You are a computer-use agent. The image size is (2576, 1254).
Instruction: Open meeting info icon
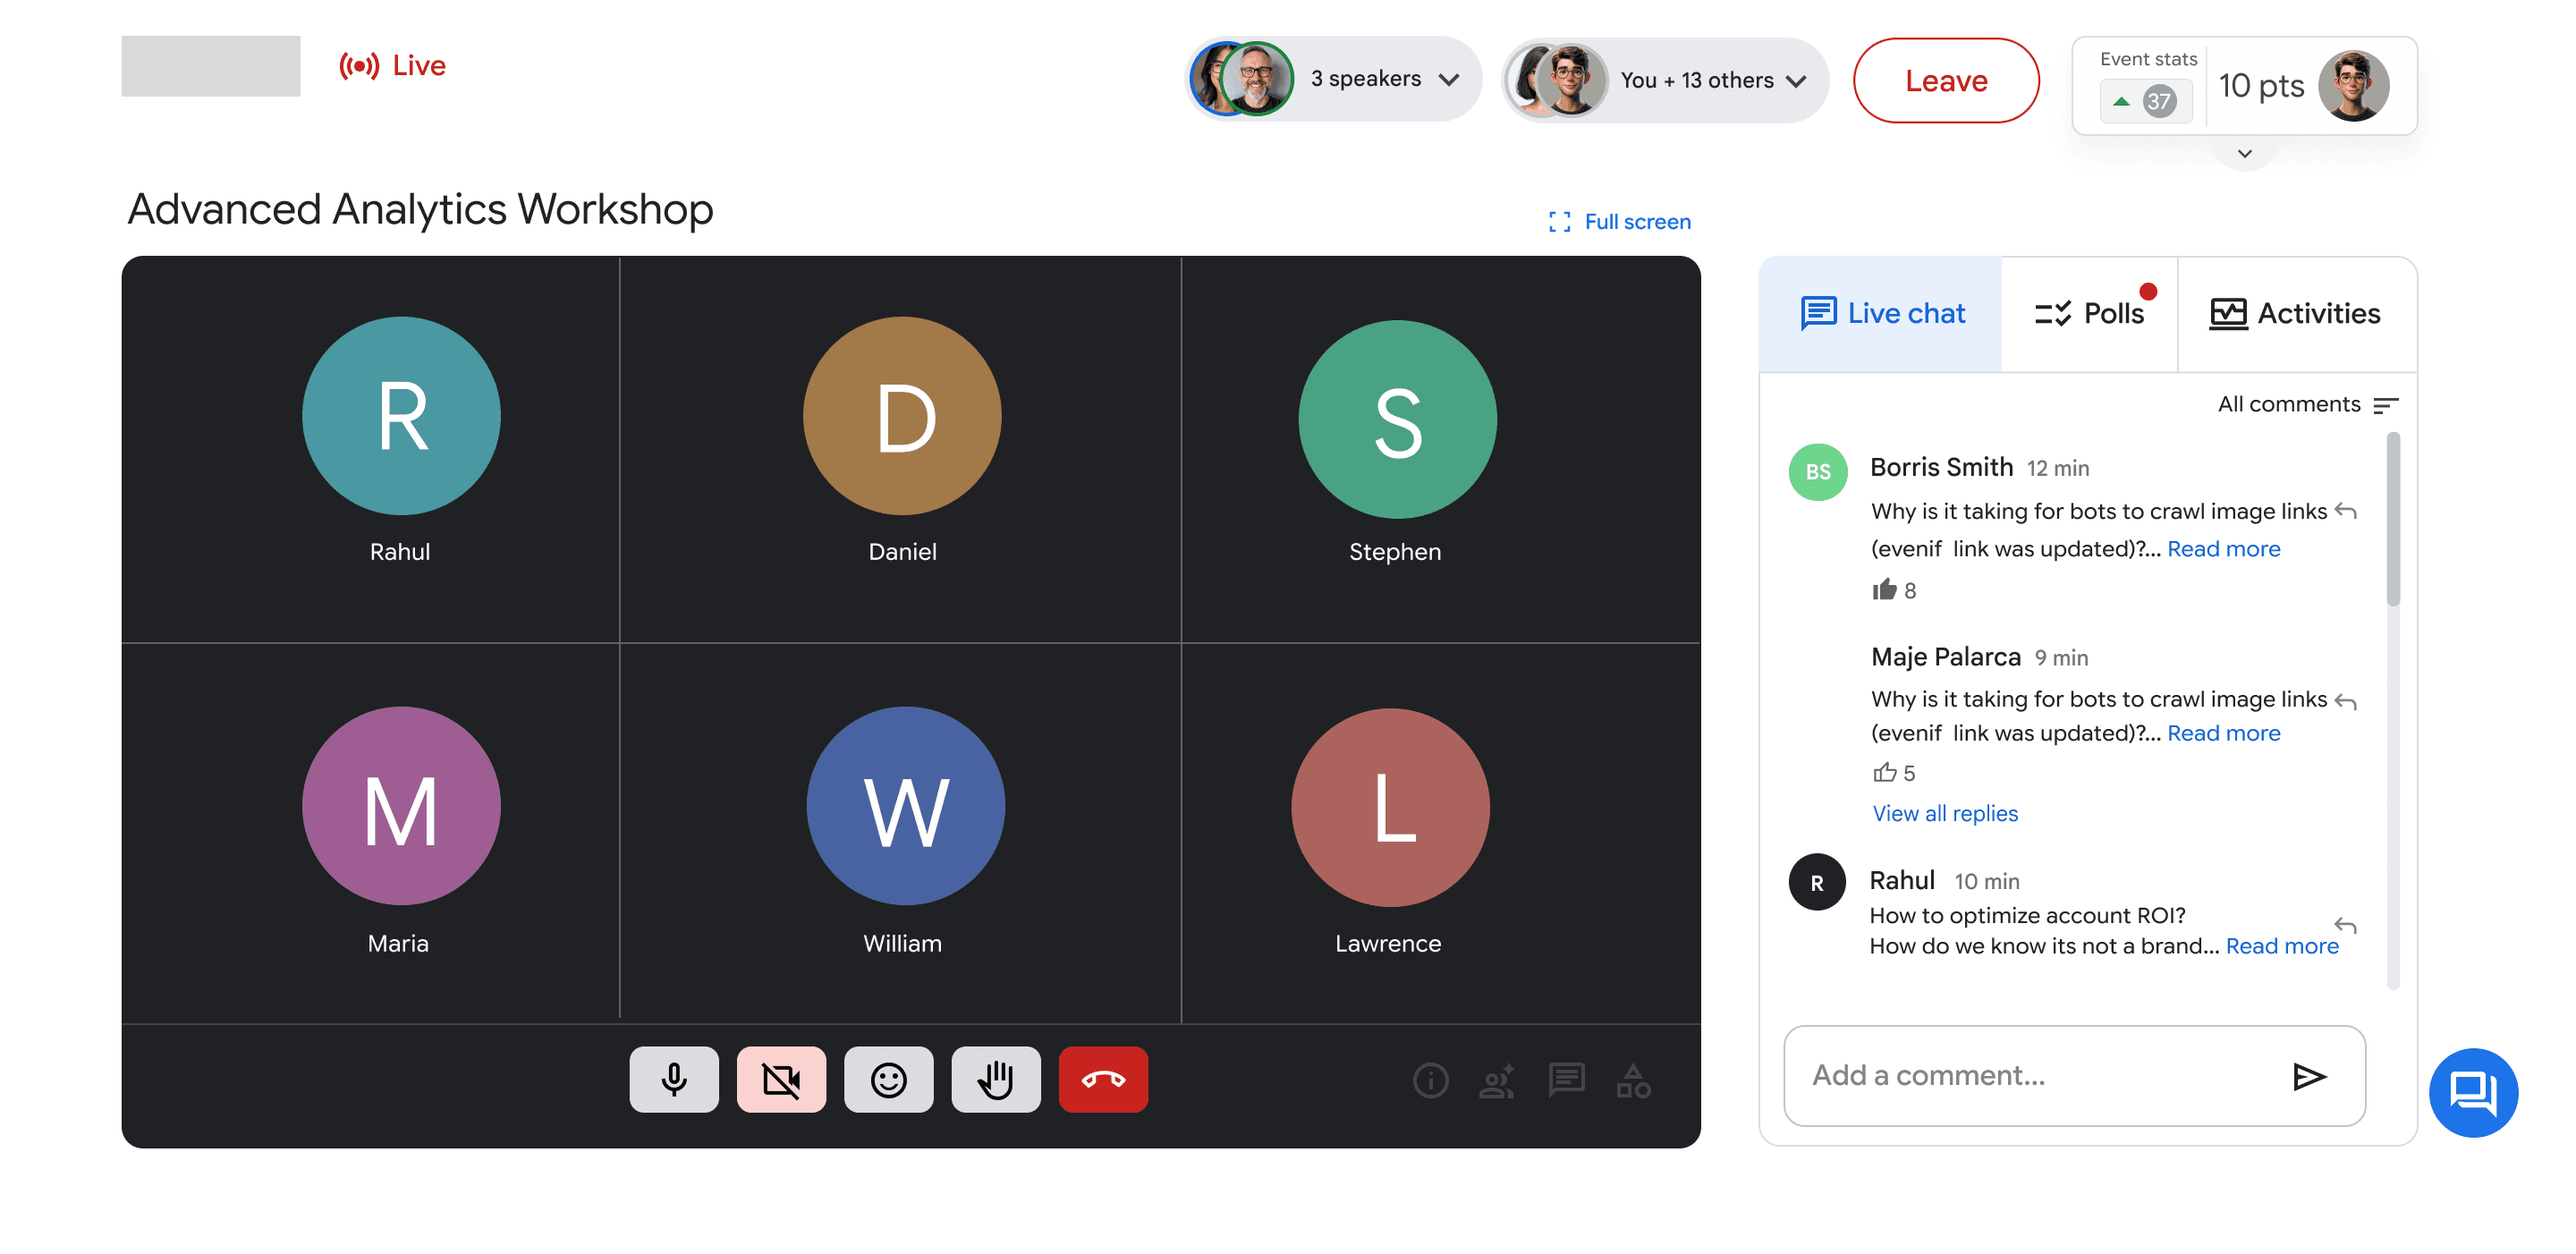(1430, 1080)
